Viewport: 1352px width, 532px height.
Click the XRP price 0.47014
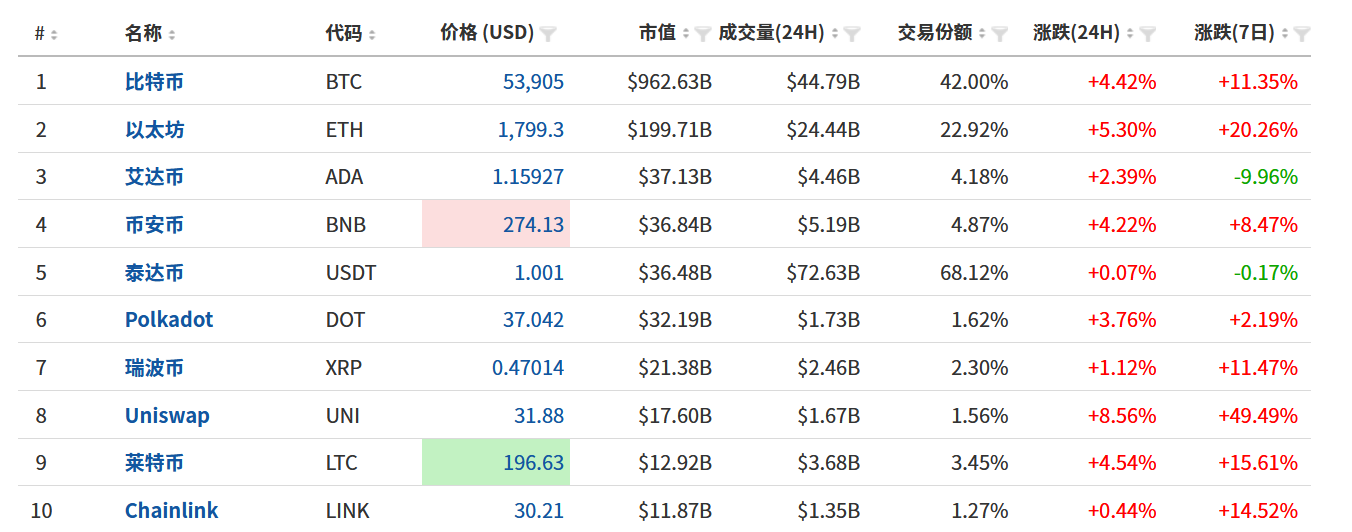coord(528,368)
